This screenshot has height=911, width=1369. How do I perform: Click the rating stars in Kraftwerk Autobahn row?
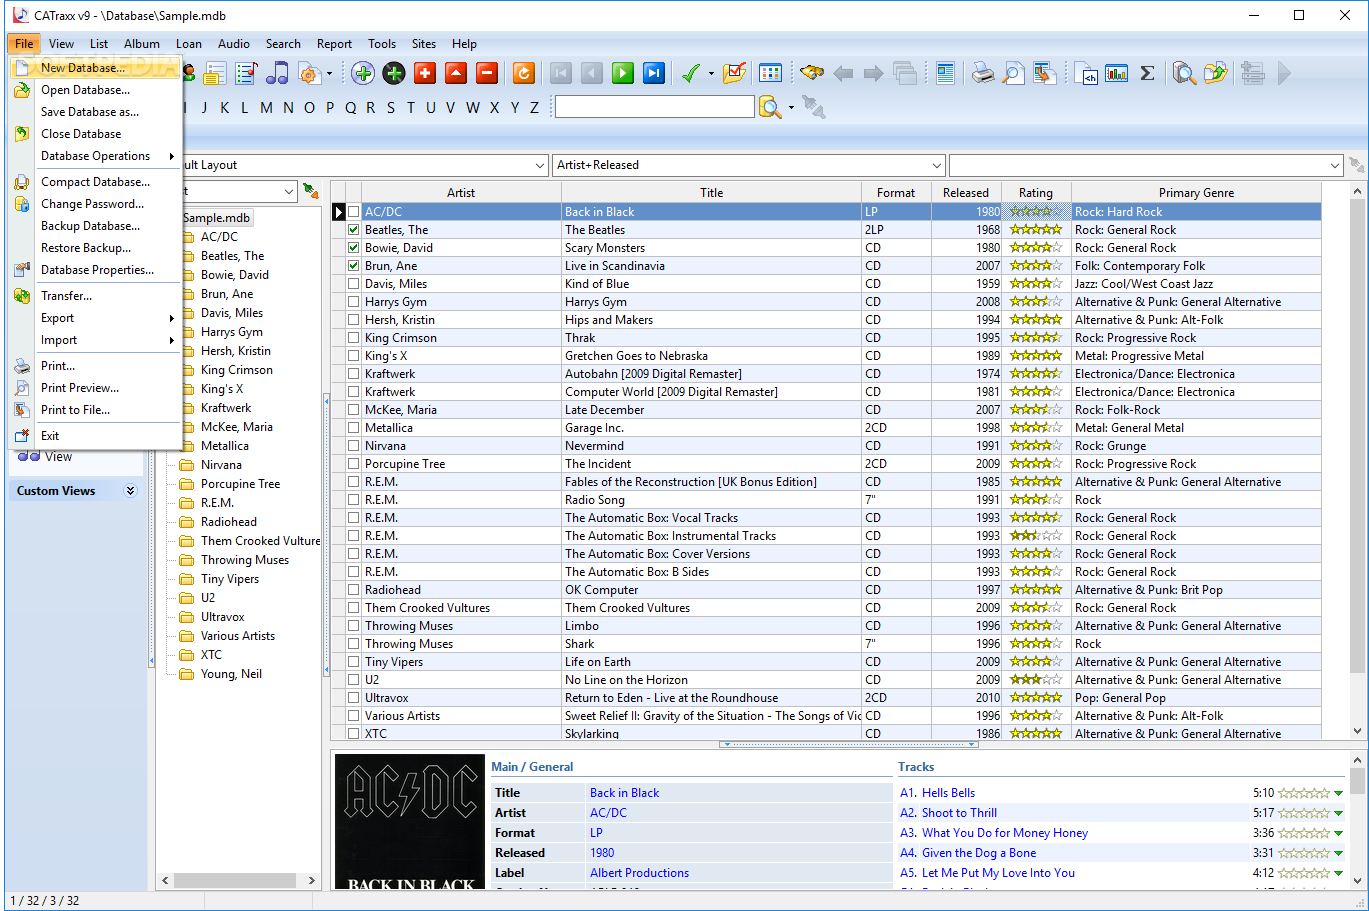pyautogui.click(x=1035, y=374)
